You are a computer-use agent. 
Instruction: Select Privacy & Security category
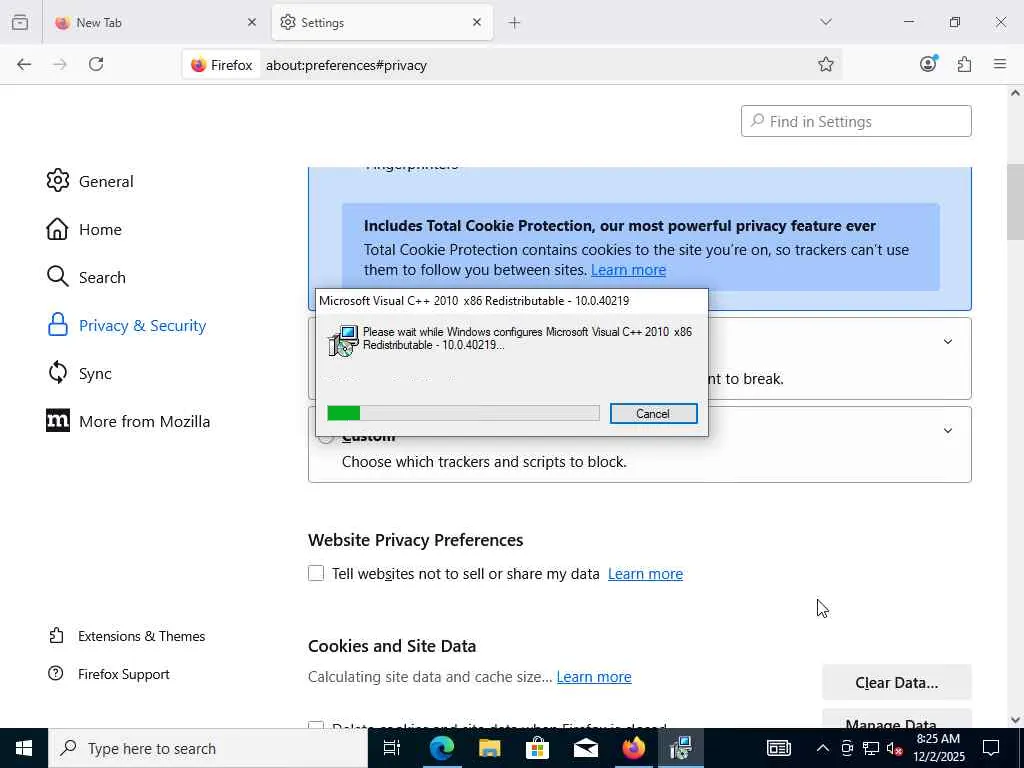click(x=127, y=325)
